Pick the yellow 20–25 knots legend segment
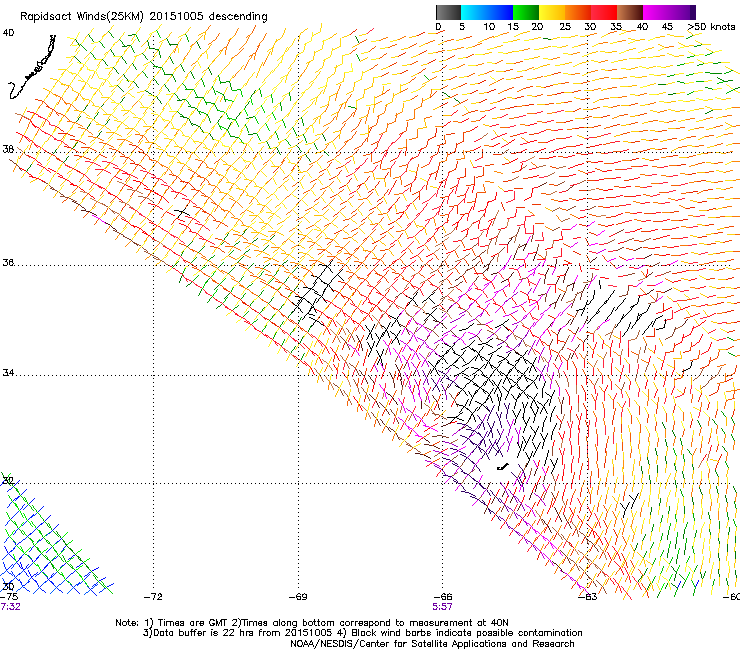Screen dimensions: 740x650 552,12
